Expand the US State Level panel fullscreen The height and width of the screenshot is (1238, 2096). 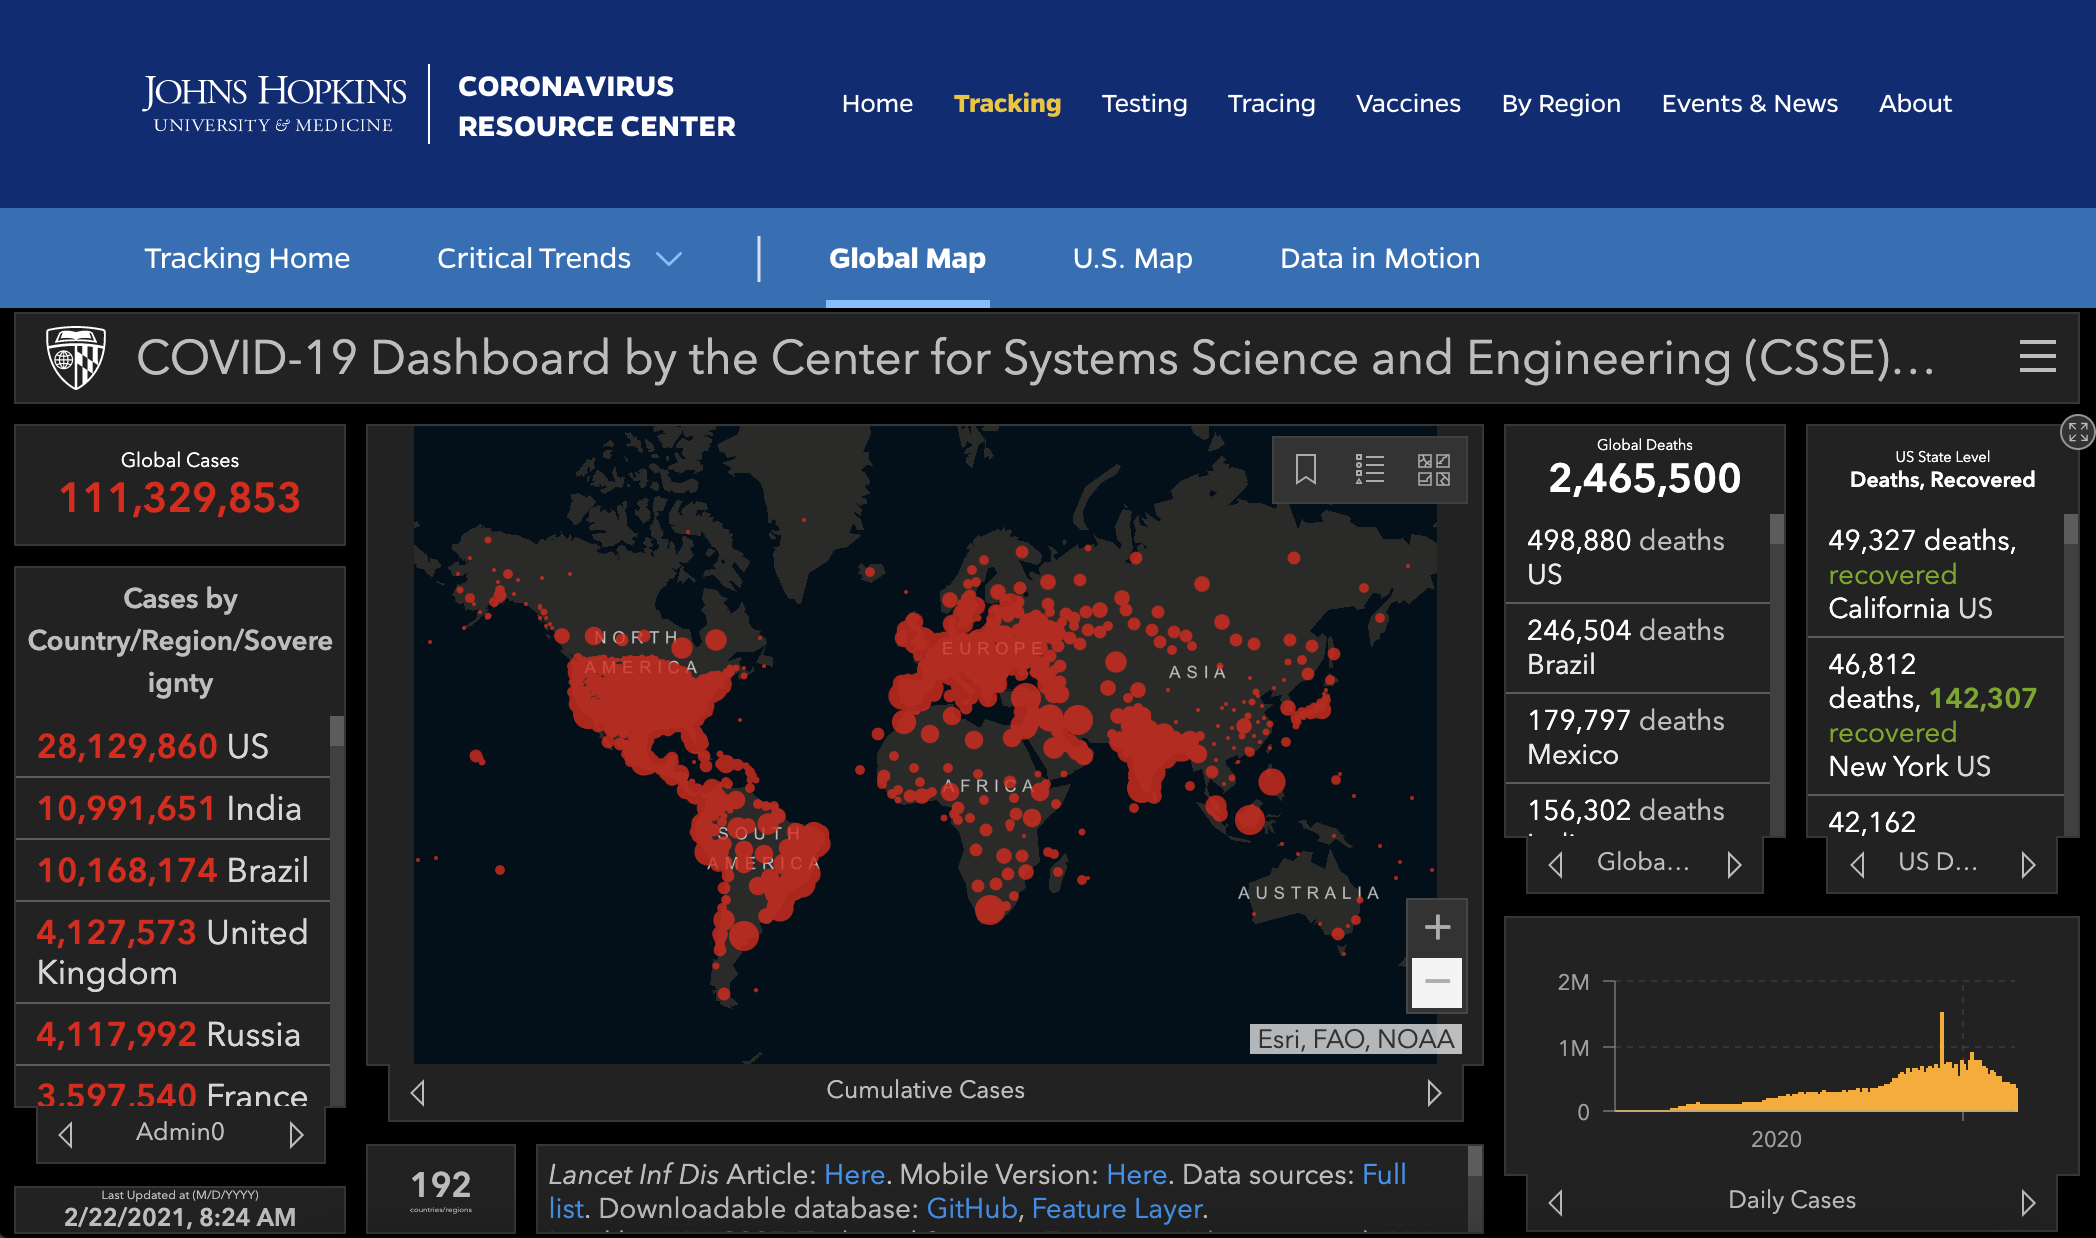click(2077, 432)
